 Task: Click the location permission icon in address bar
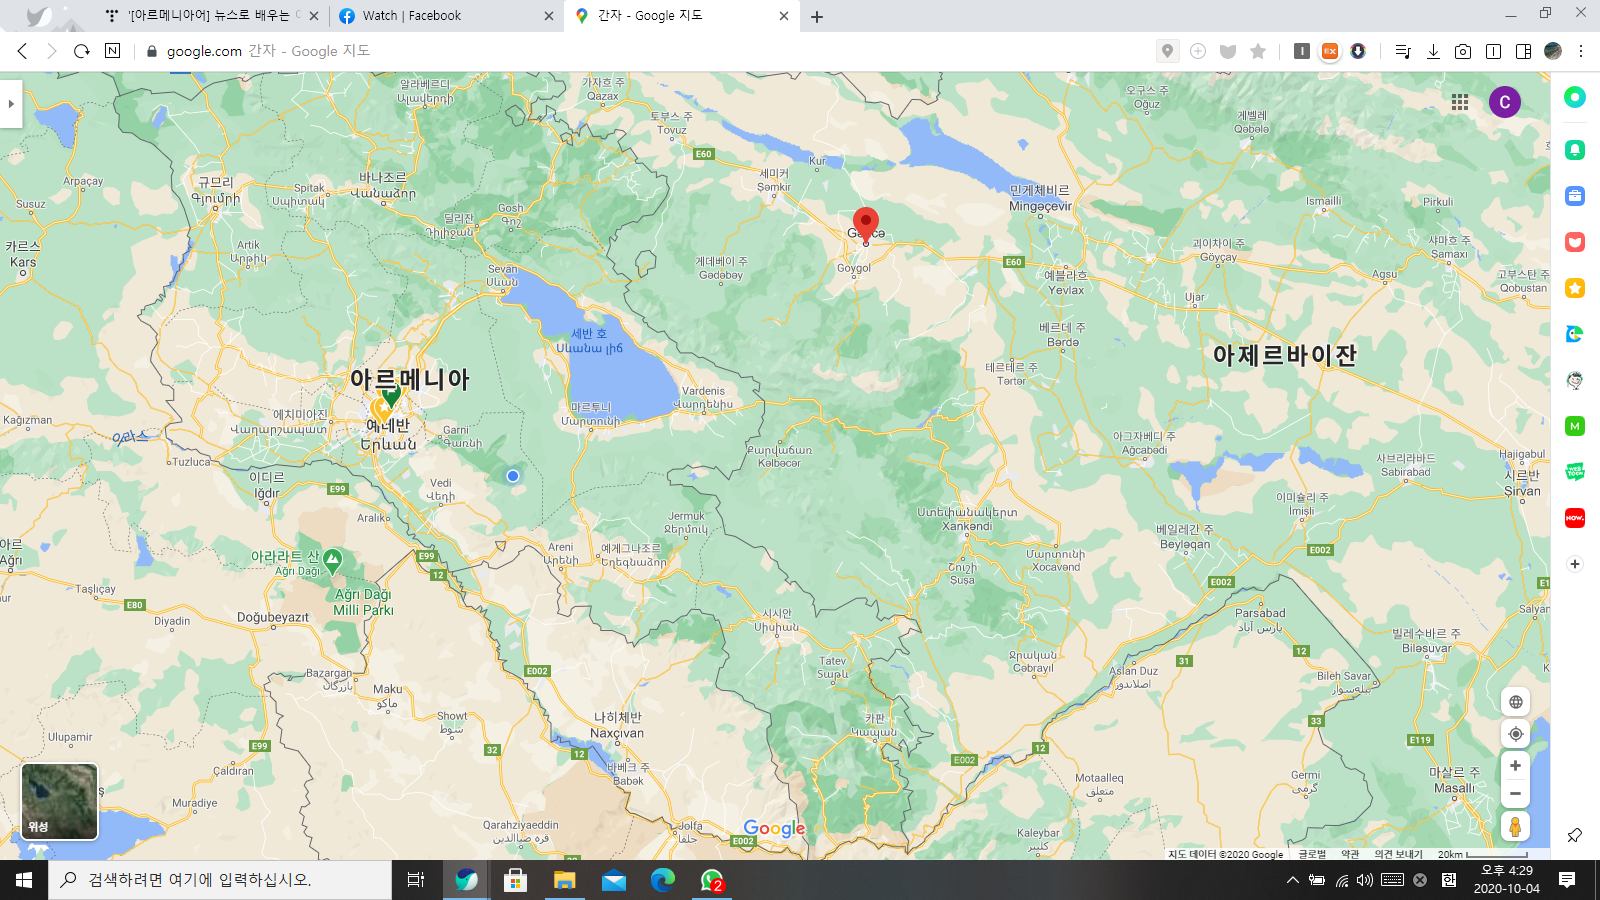pyautogui.click(x=1167, y=51)
